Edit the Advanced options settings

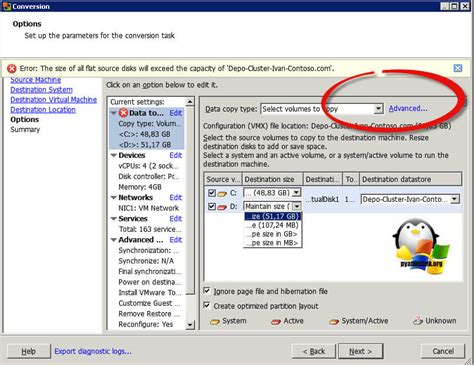[176, 240]
